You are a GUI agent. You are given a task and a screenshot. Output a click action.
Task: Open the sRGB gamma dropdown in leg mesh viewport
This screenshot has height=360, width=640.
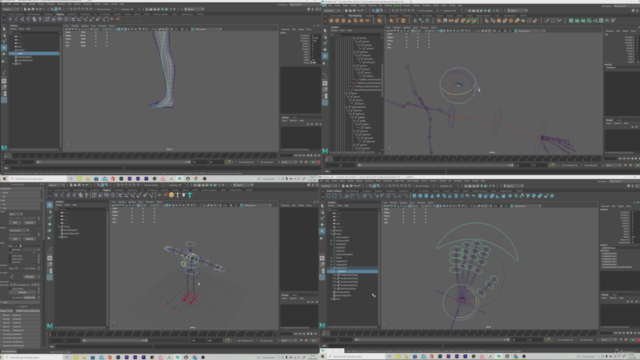coord(208,29)
